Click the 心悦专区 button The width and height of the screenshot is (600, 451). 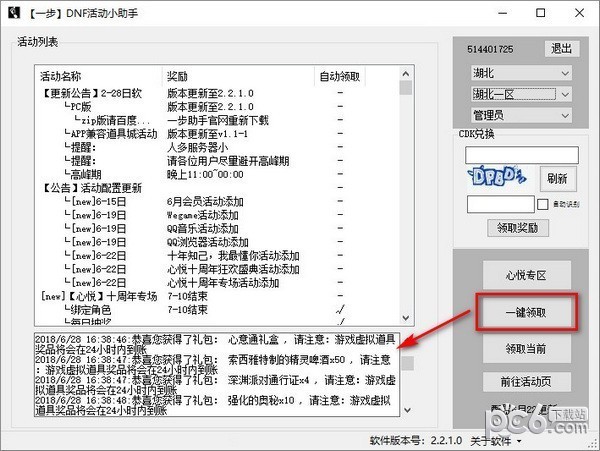tap(527, 275)
